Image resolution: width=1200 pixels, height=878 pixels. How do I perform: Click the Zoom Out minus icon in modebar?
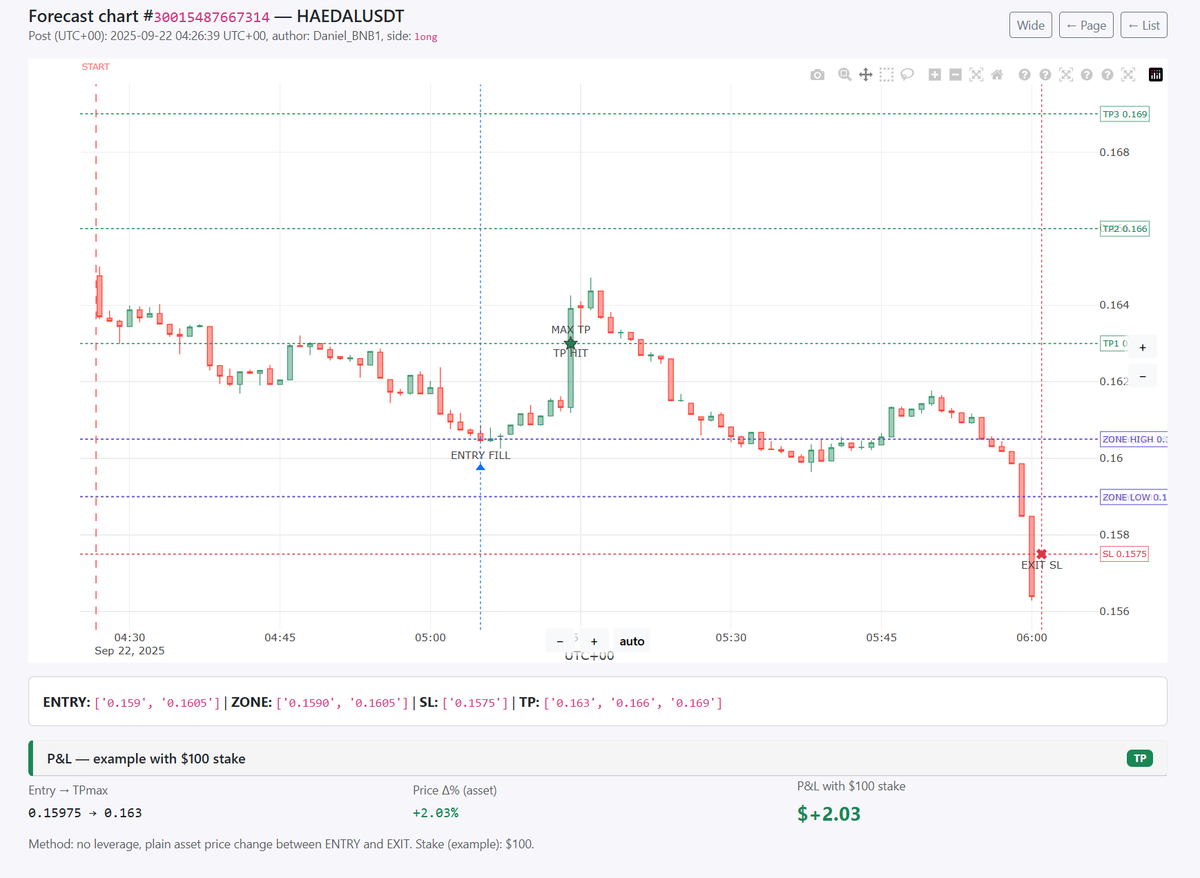(955, 75)
